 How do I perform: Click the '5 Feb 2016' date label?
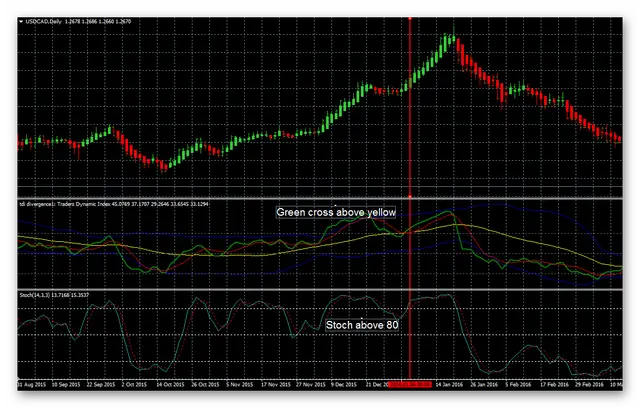(x=518, y=384)
